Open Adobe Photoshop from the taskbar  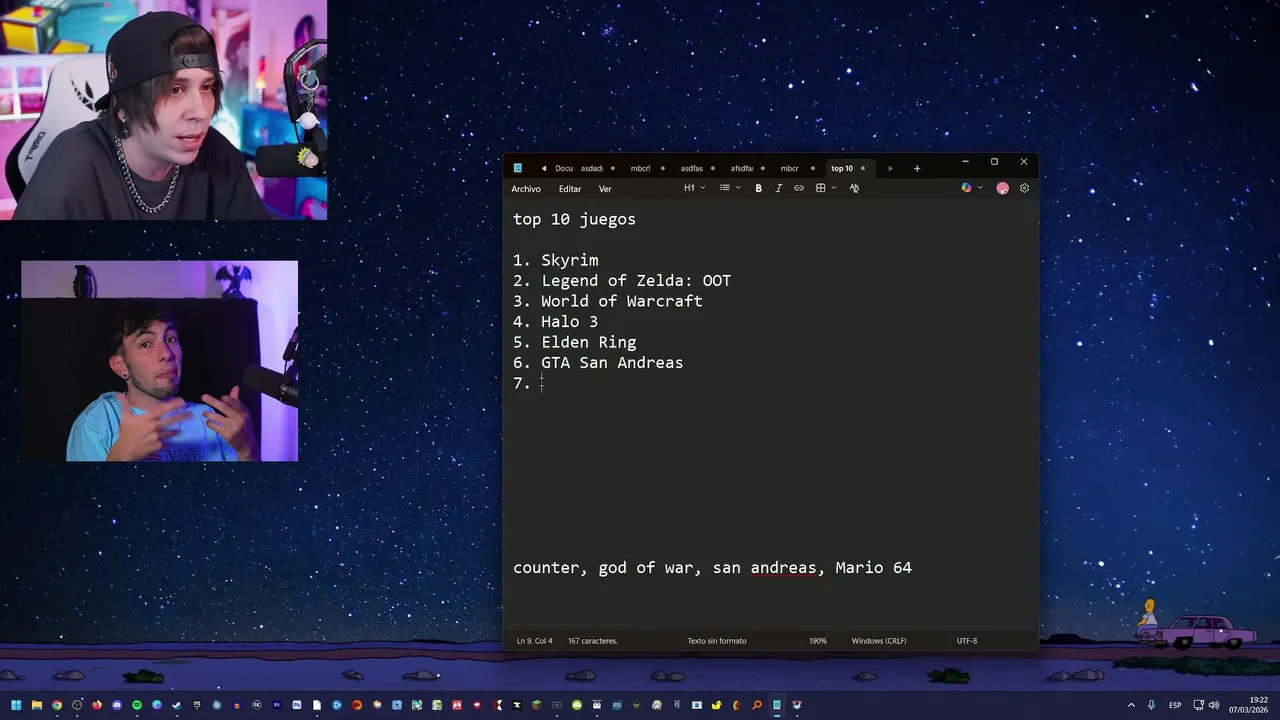coord(296,705)
